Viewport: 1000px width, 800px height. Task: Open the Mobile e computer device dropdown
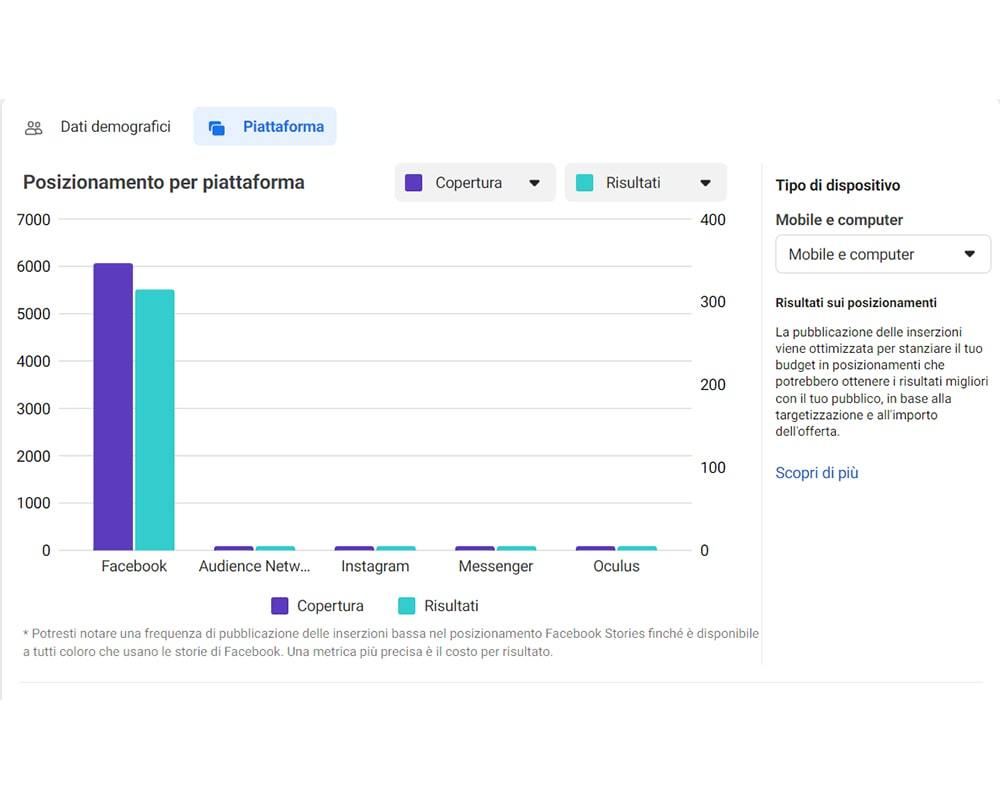tap(883, 254)
